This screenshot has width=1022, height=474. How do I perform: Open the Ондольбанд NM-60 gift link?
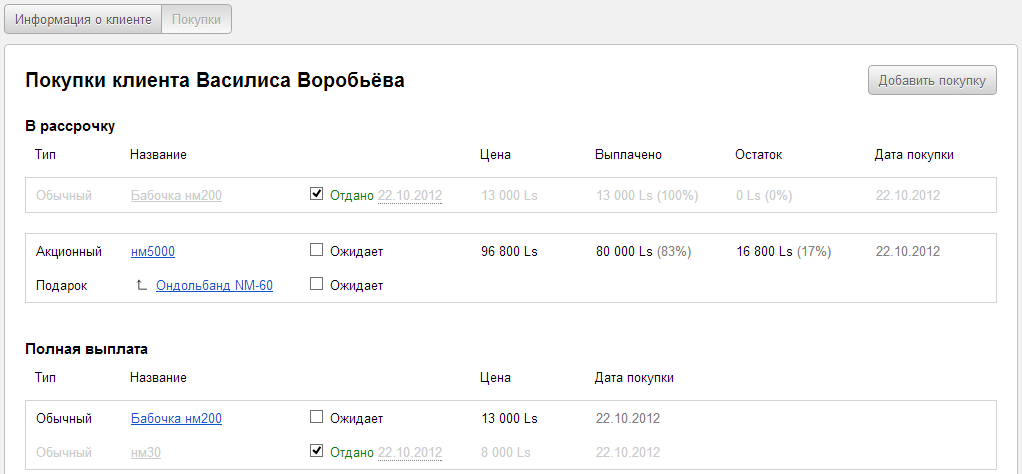214,286
